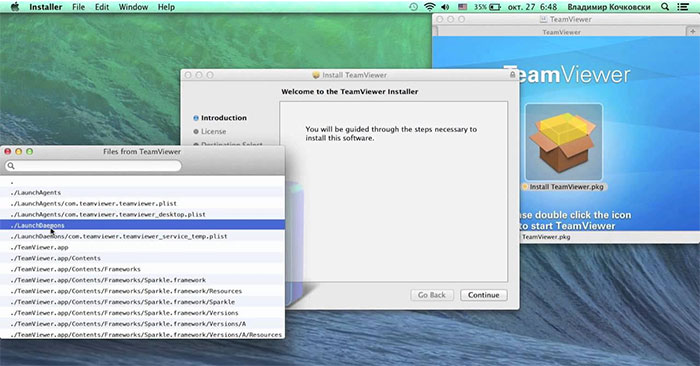
Task: Open the Window menu
Action: 133,7
